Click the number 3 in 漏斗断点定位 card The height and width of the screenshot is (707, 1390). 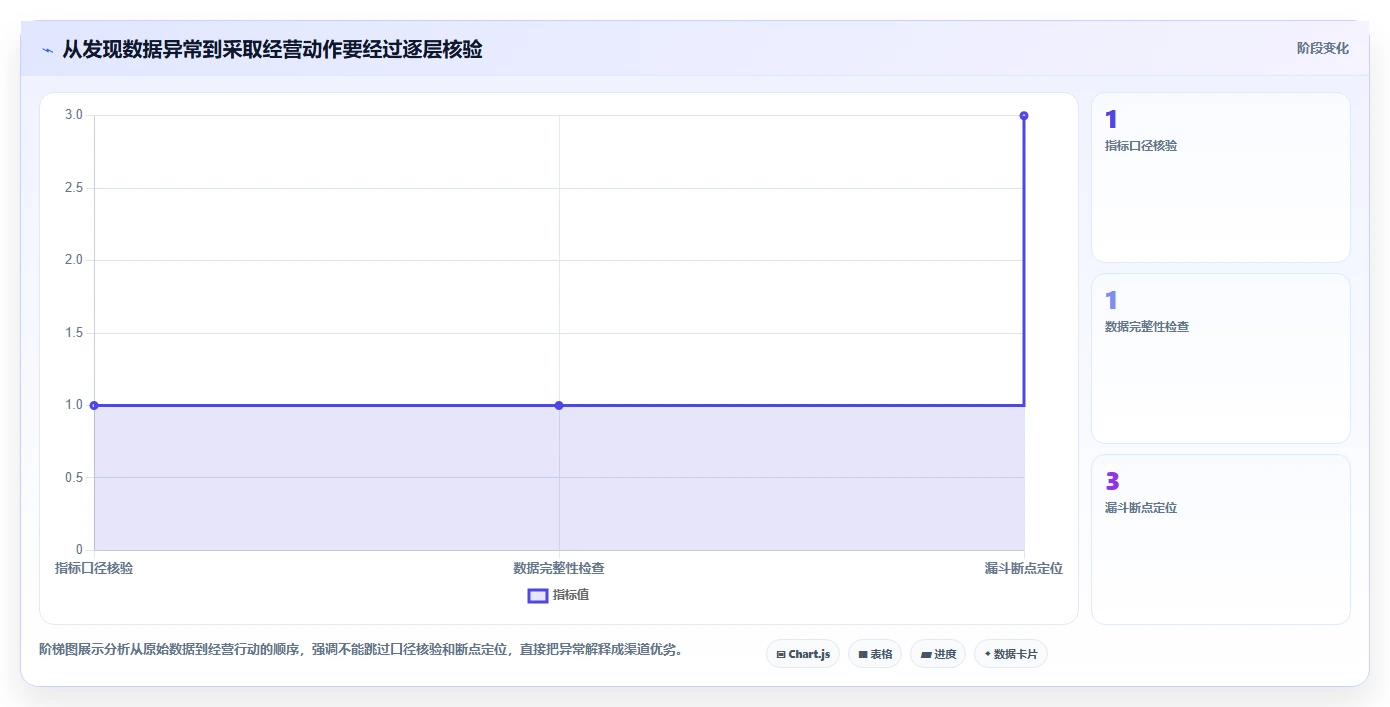tap(1112, 482)
